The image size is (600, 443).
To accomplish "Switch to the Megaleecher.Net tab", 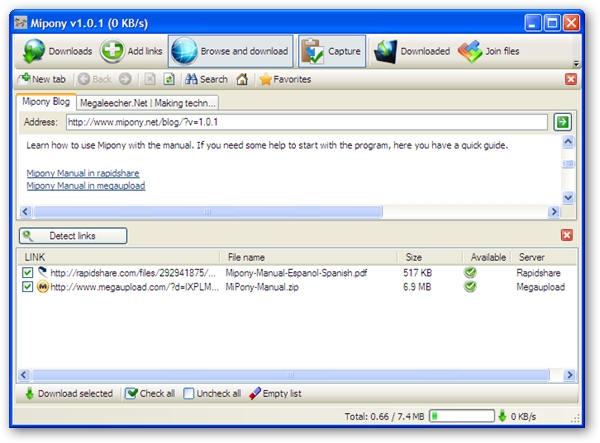I will click(x=148, y=103).
